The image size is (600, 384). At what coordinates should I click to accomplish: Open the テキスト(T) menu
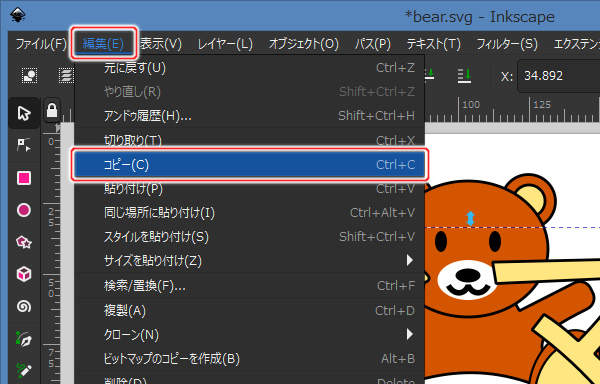click(434, 44)
